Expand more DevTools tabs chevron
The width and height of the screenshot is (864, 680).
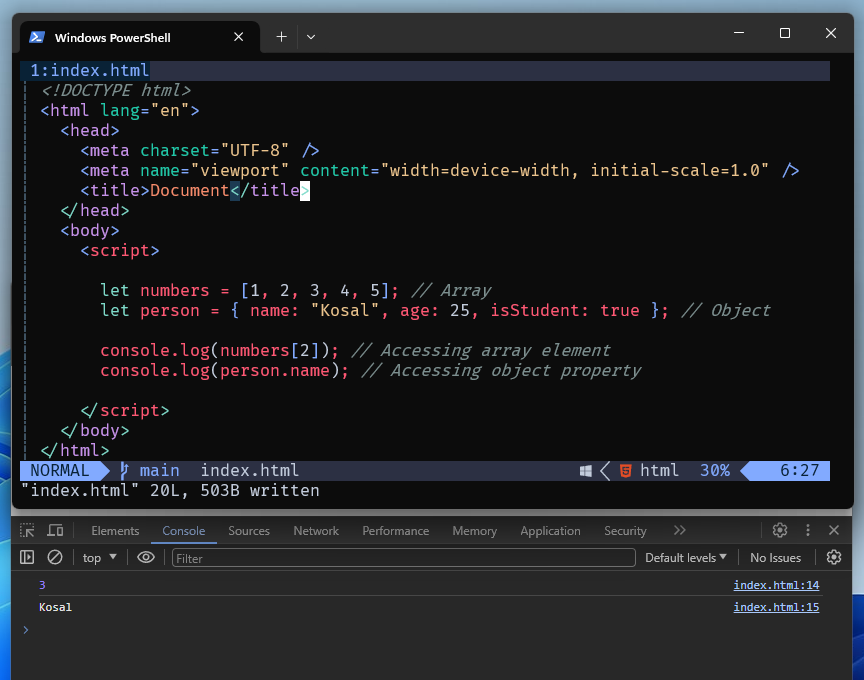coord(679,530)
